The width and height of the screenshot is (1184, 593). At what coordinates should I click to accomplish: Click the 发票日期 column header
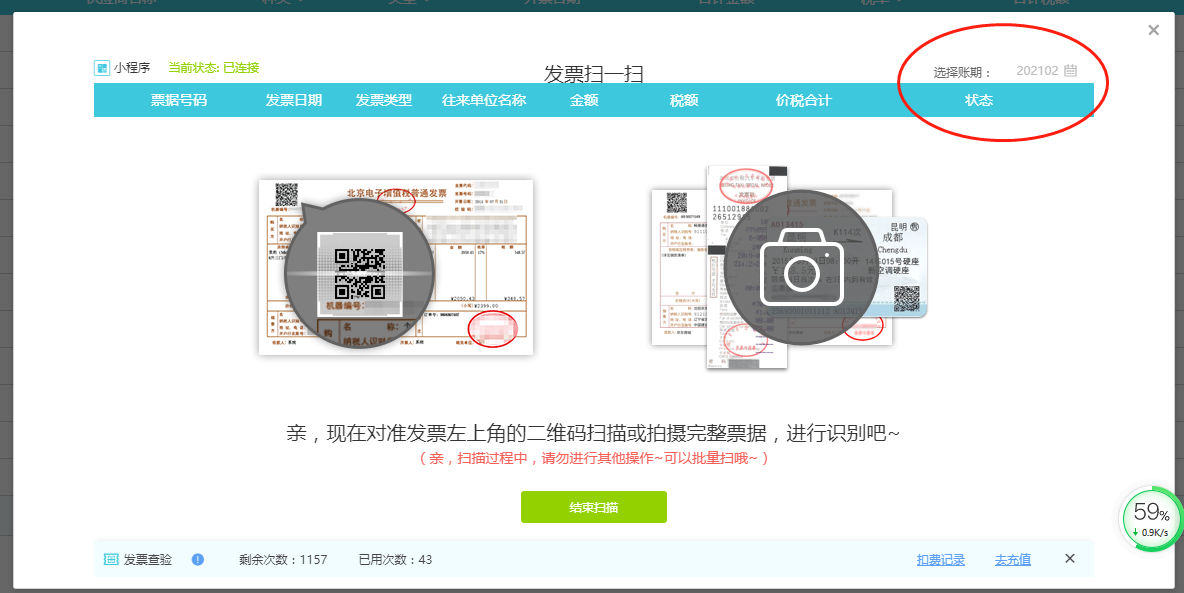coord(294,100)
